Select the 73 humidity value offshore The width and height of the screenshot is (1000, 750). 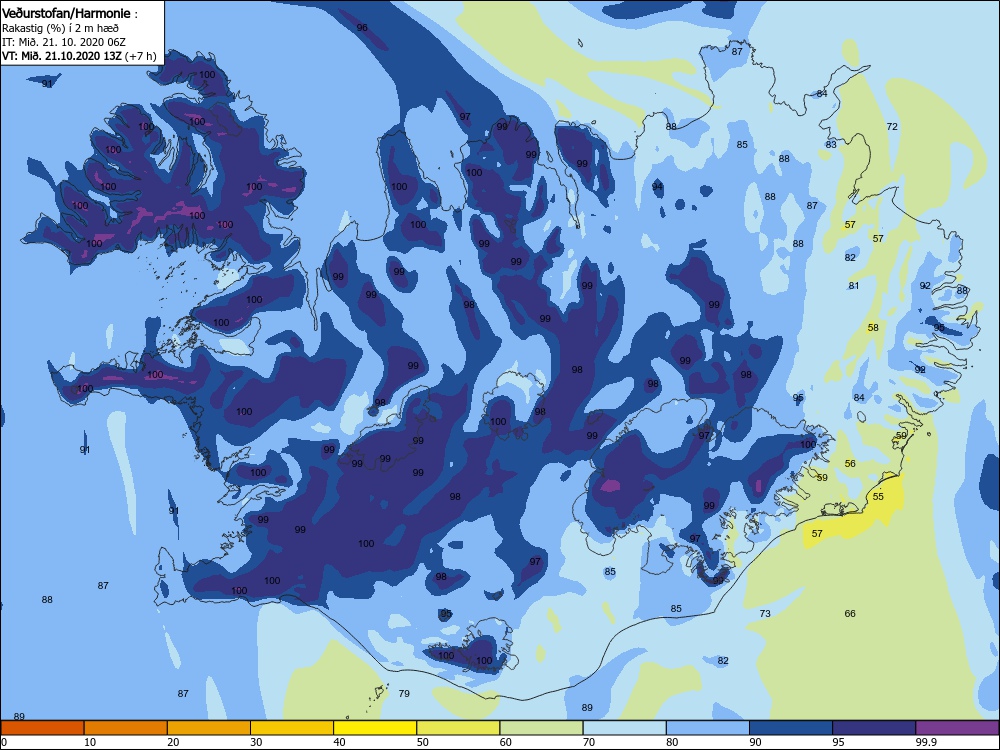click(x=765, y=614)
